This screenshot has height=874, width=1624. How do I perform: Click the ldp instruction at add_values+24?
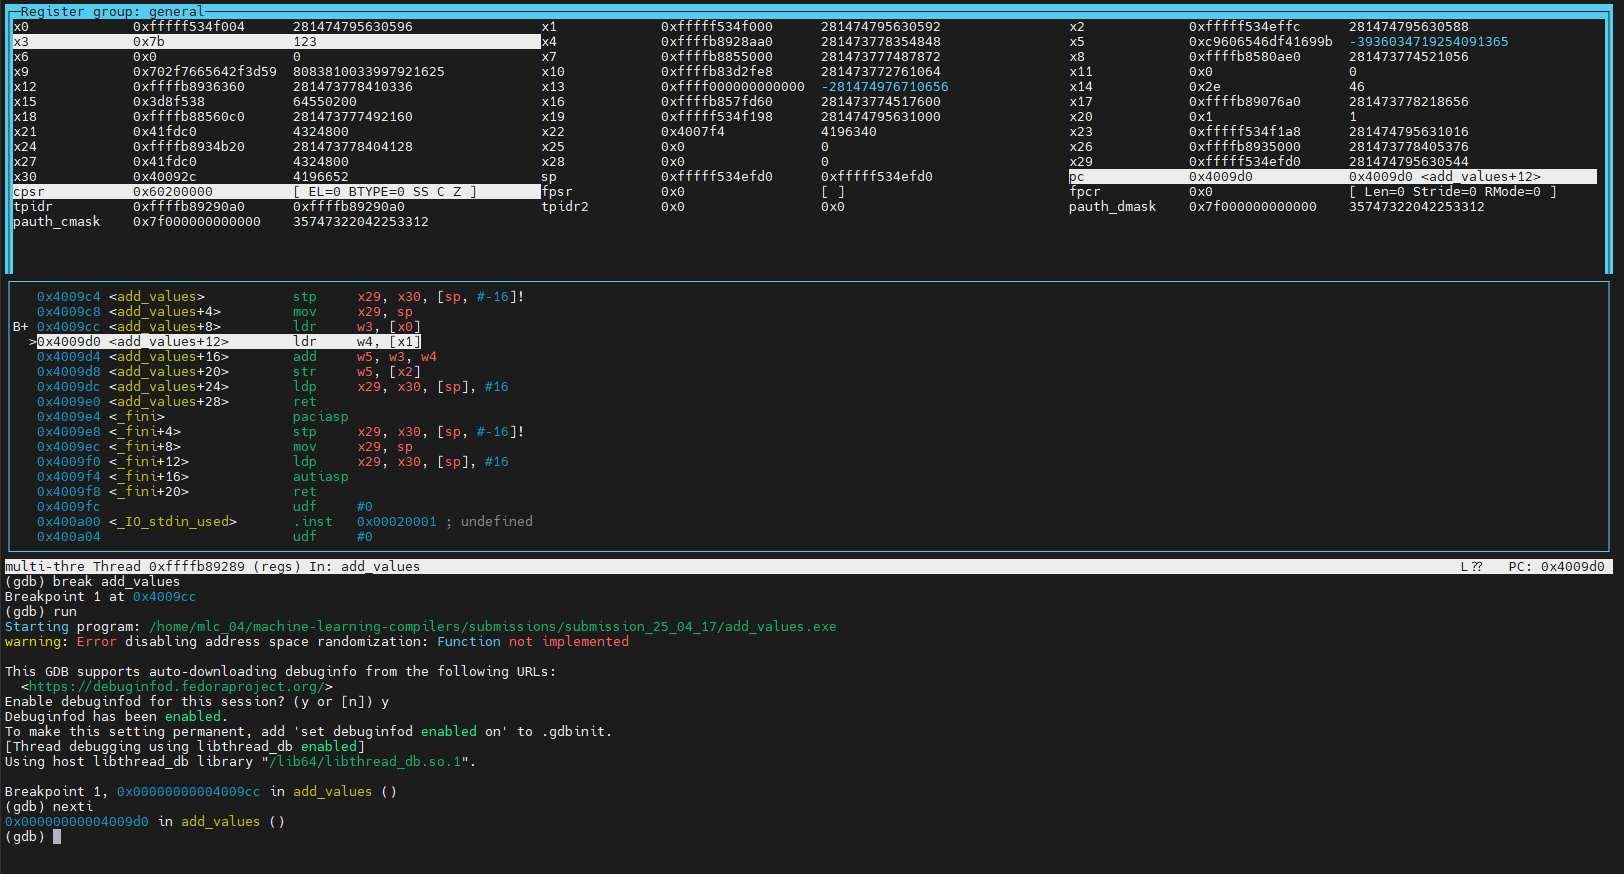coord(273,387)
